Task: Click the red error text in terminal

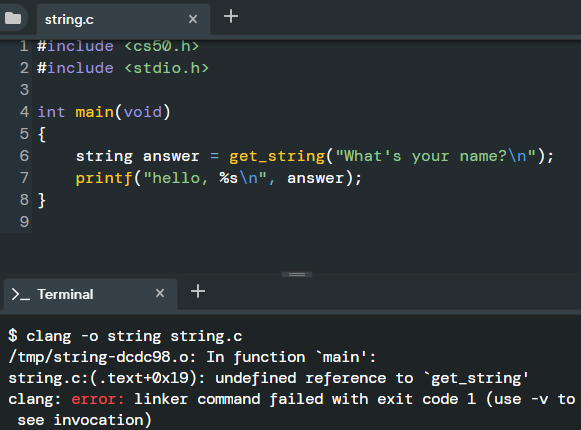Action: [98, 399]
